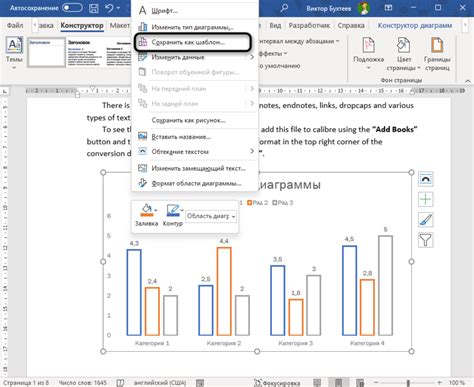Viewport: 474px width, 387px height.
Task: Open the Файл tab
Action: point(15,25)
